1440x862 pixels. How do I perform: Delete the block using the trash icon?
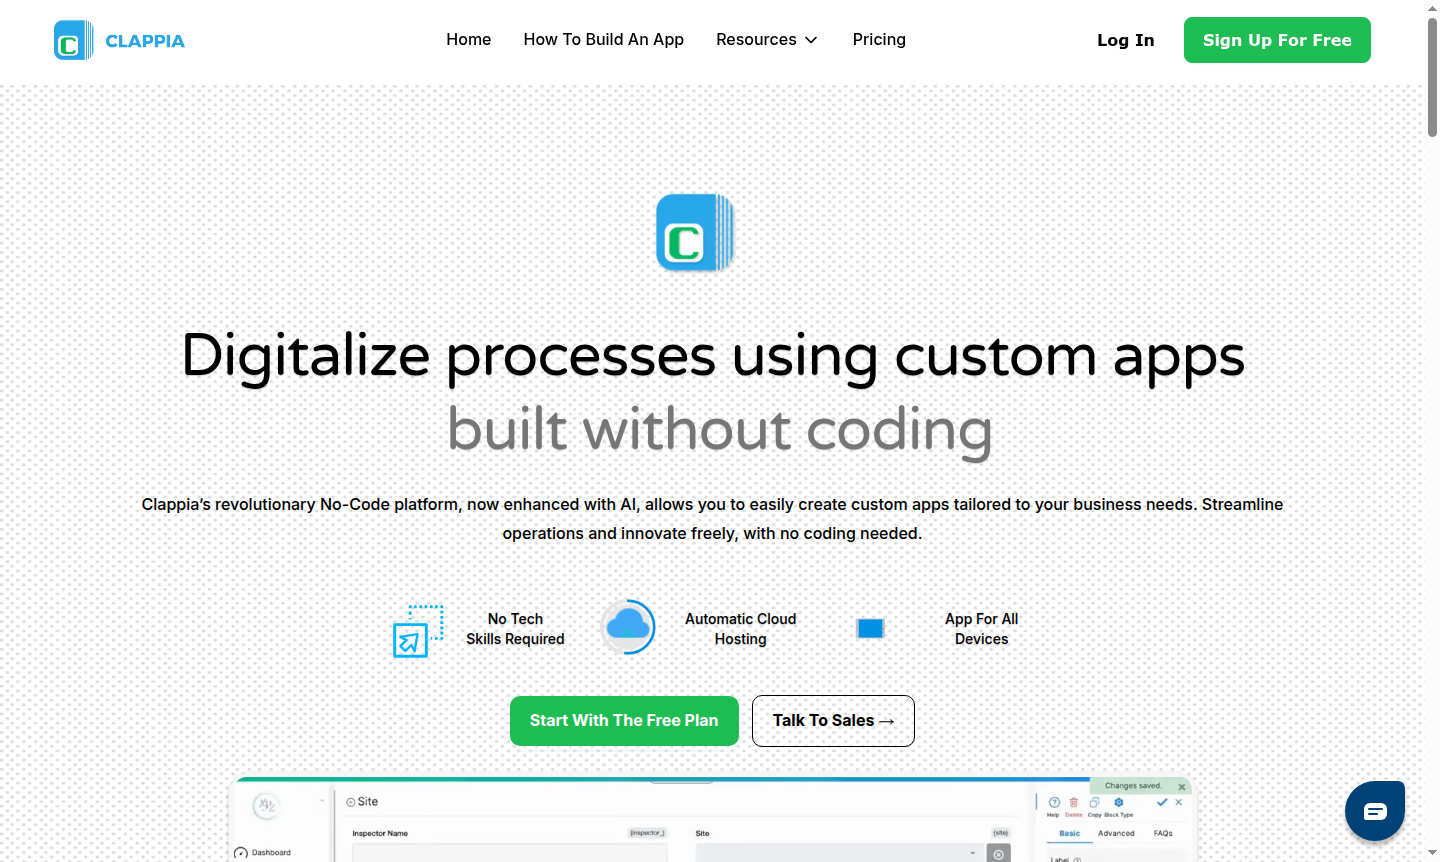pos(1074,802)
